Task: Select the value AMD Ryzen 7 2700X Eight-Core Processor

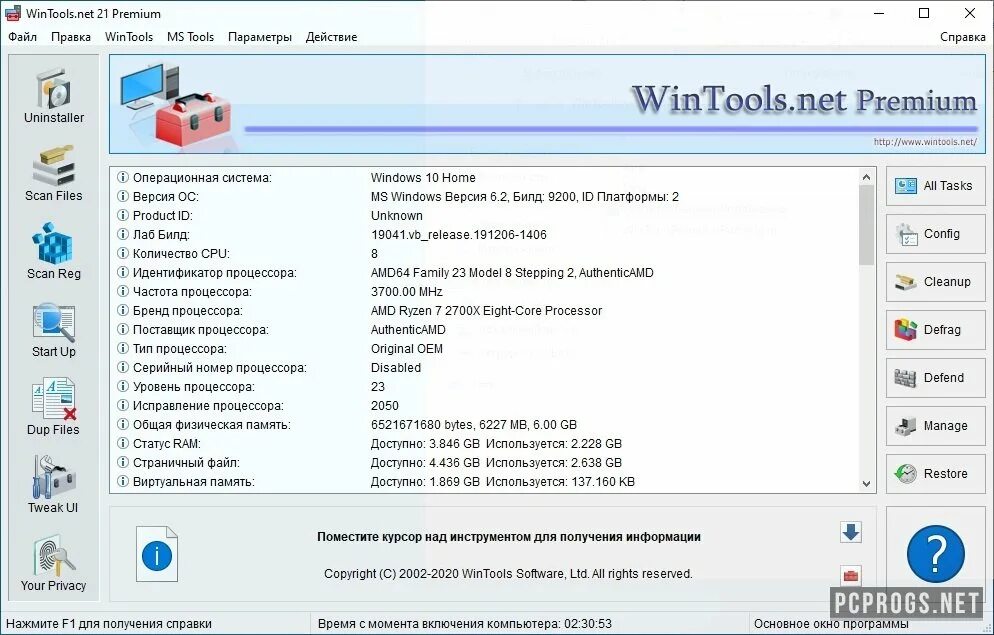Action: tap(486, 311)
